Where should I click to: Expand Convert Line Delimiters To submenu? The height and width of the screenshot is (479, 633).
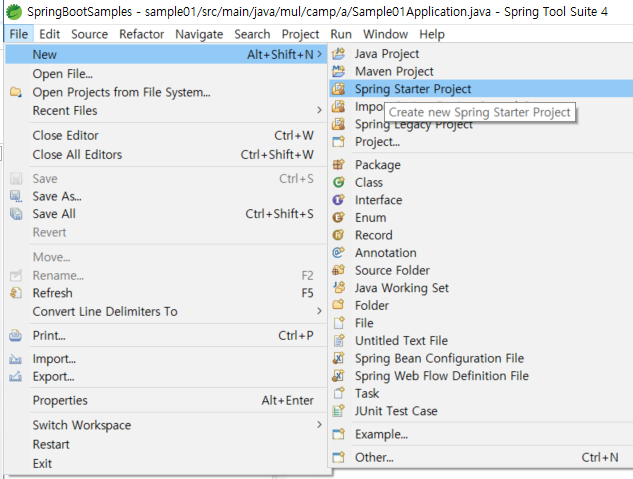tap(319, 311)
